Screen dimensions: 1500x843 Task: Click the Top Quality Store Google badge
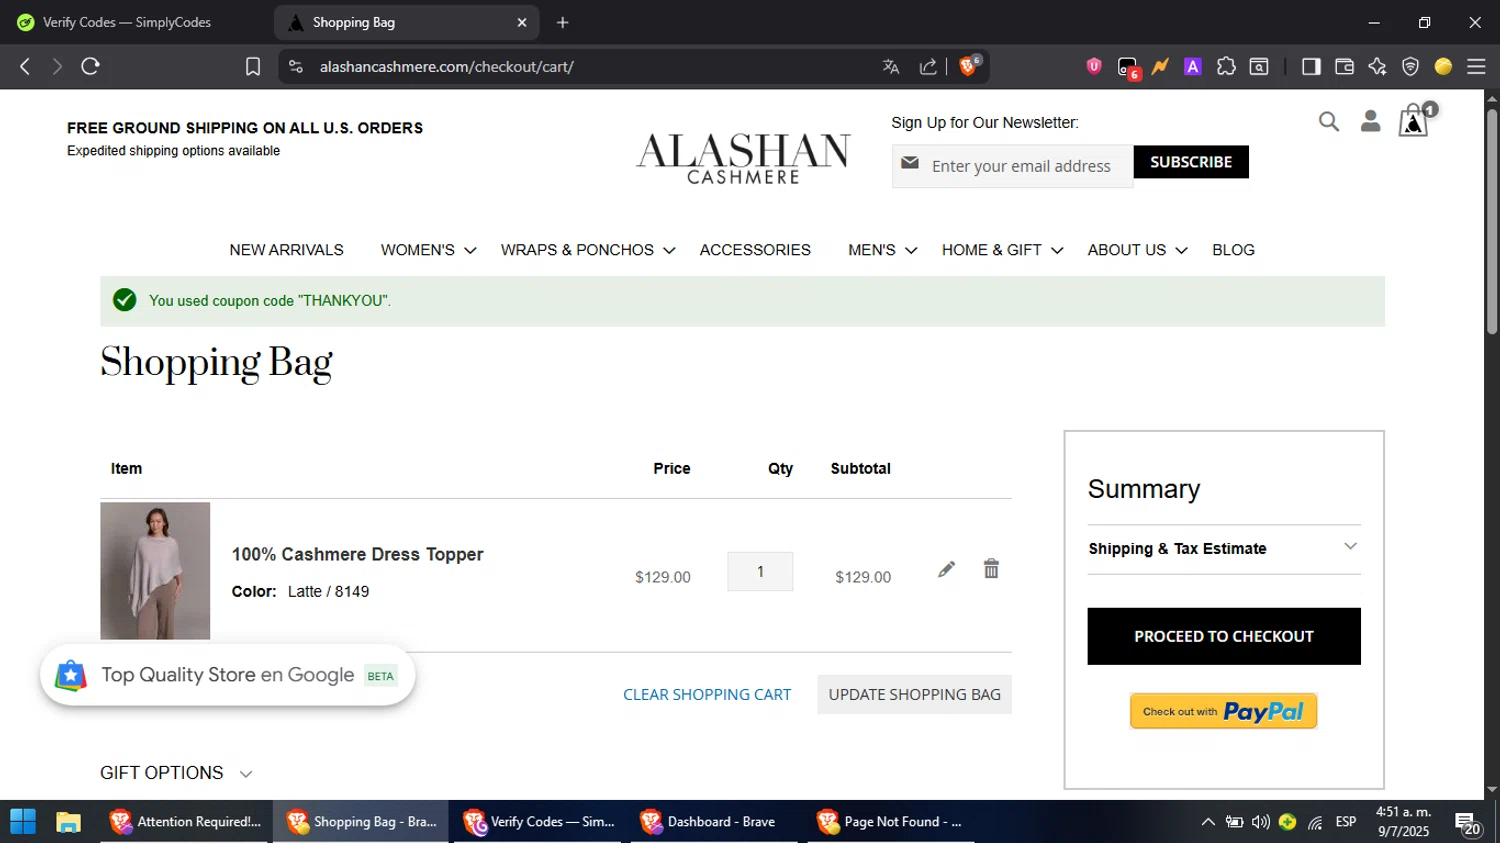(x=228, y=675)
